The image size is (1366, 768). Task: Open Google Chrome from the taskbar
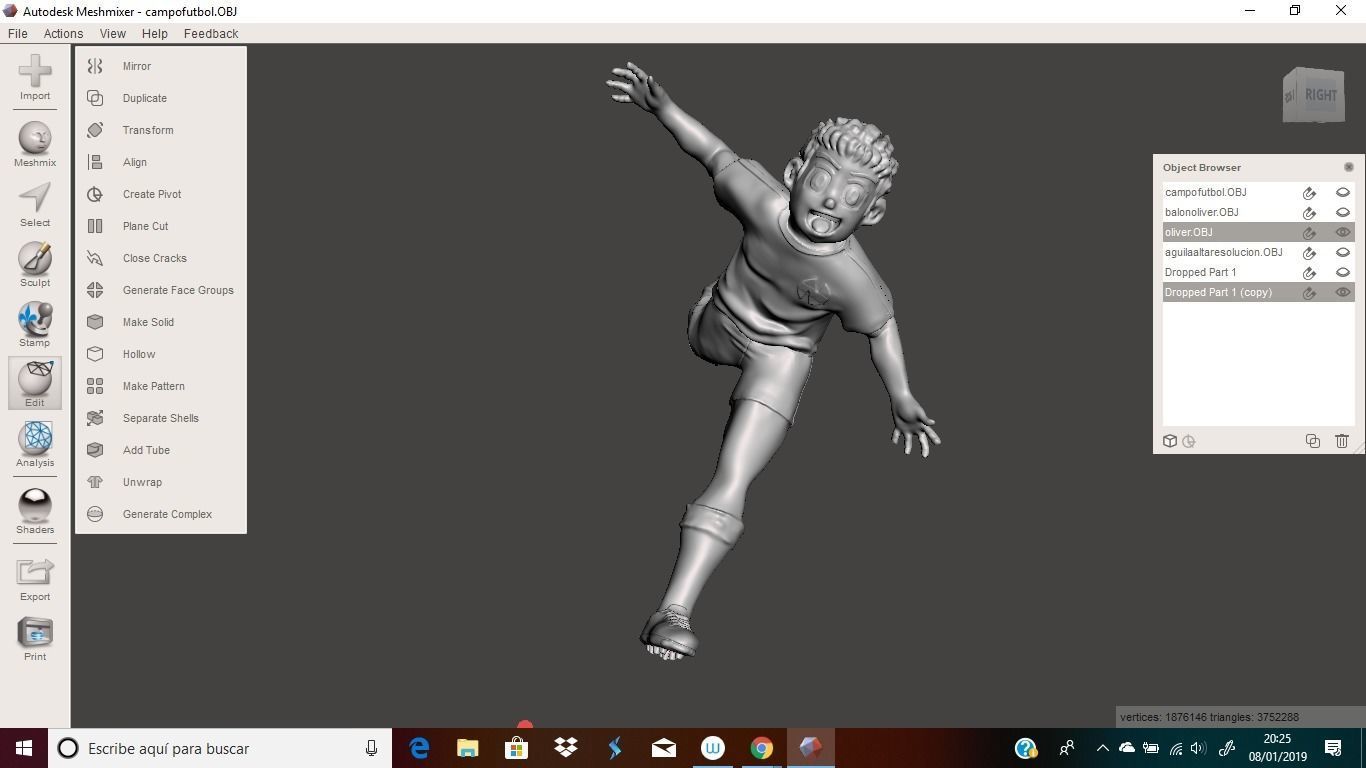tap(762, 748)
